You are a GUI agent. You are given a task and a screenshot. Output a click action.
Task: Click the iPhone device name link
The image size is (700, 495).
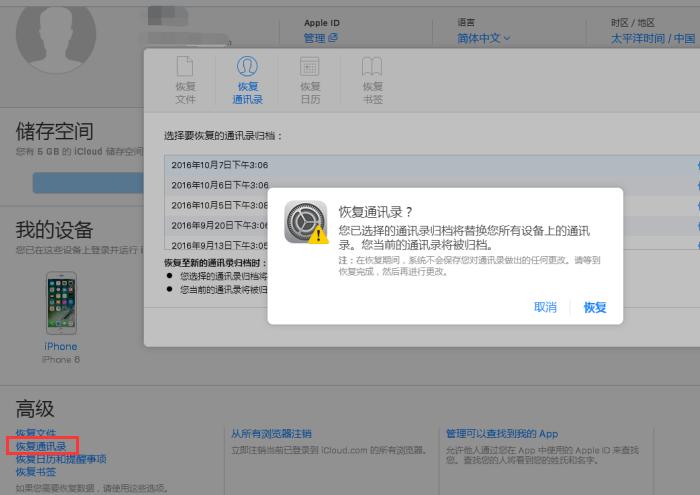point(61,346)
